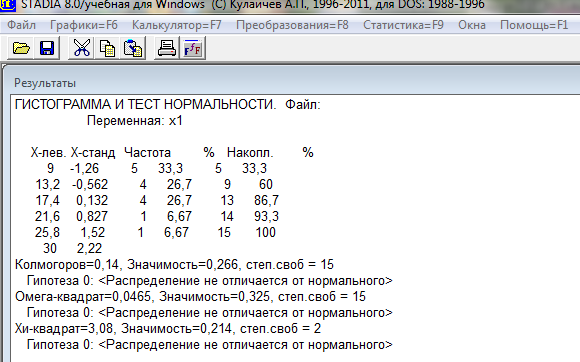Click the Х-лев. column header
Image resolution: width=580 pixels, height=362 pixels.
(48, 152)
